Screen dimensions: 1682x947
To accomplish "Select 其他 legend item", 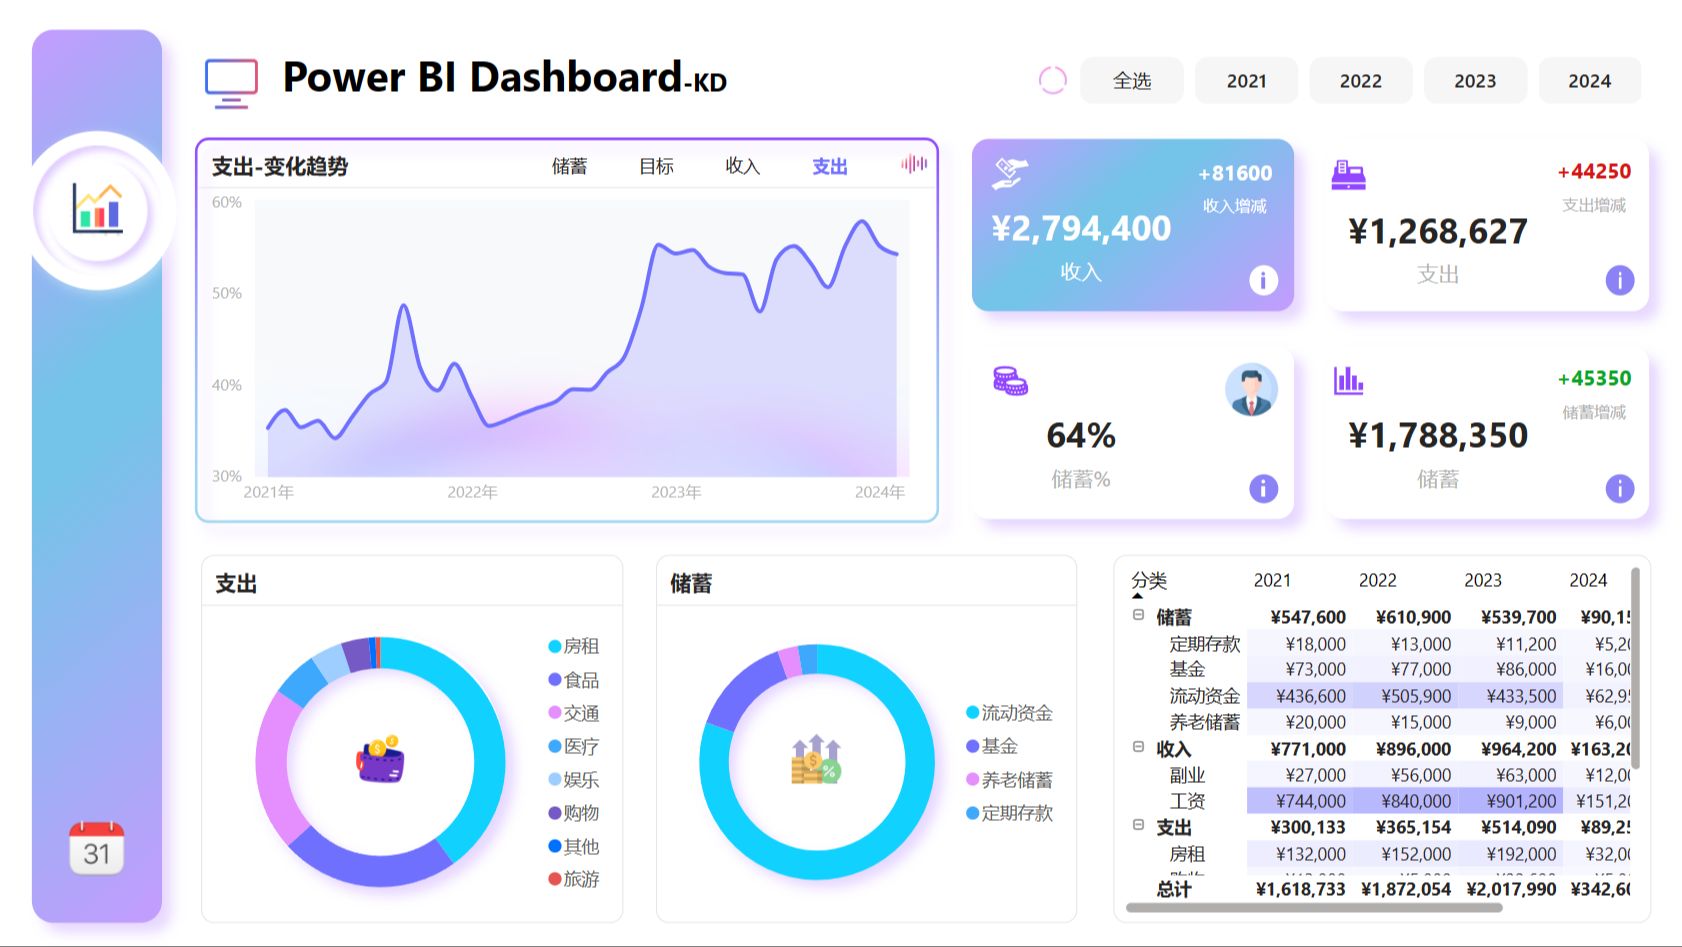I will click(574, 846).
